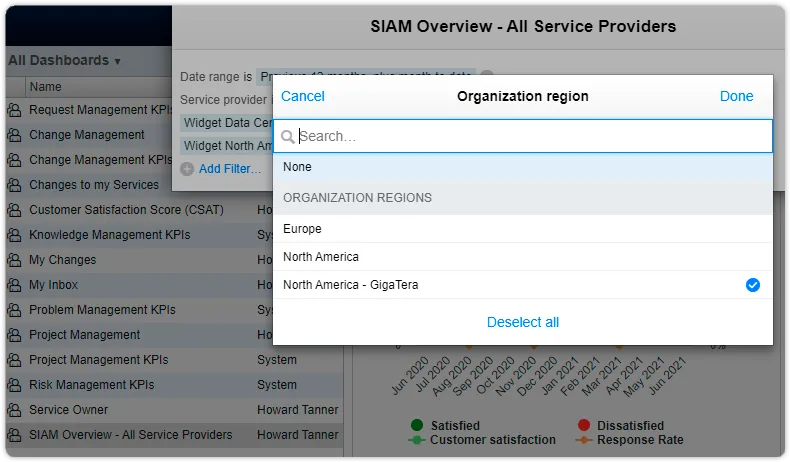Open the Project Management dashboard

pyautogui.click(x=85, y=335)
